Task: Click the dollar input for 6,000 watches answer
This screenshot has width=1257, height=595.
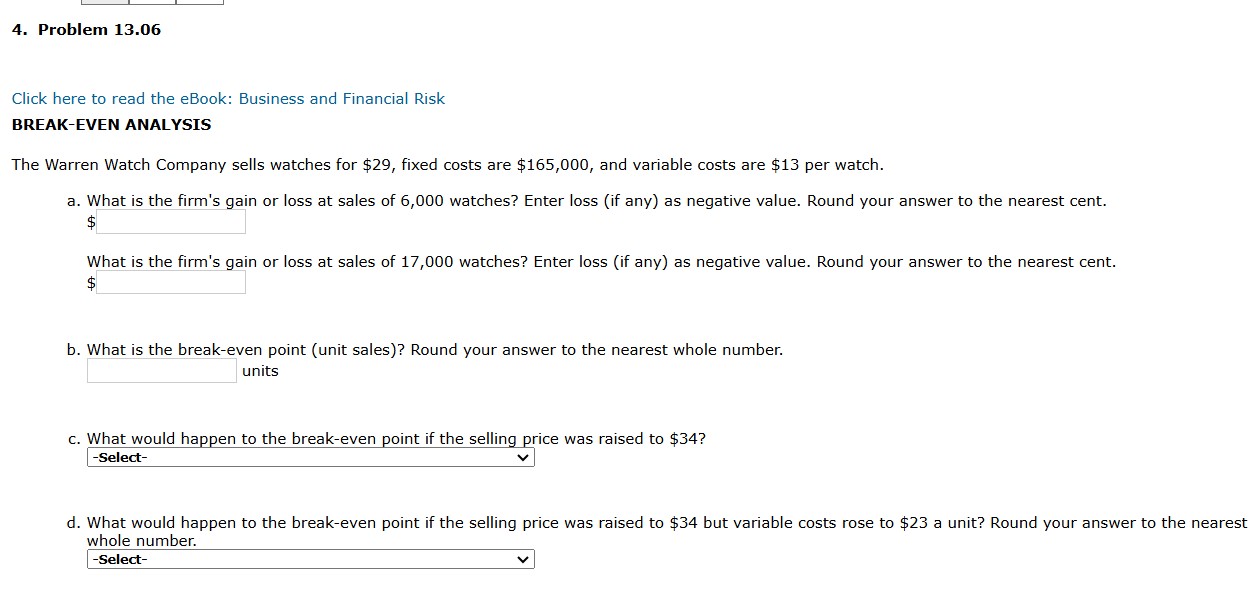Action: pos(170,222)
